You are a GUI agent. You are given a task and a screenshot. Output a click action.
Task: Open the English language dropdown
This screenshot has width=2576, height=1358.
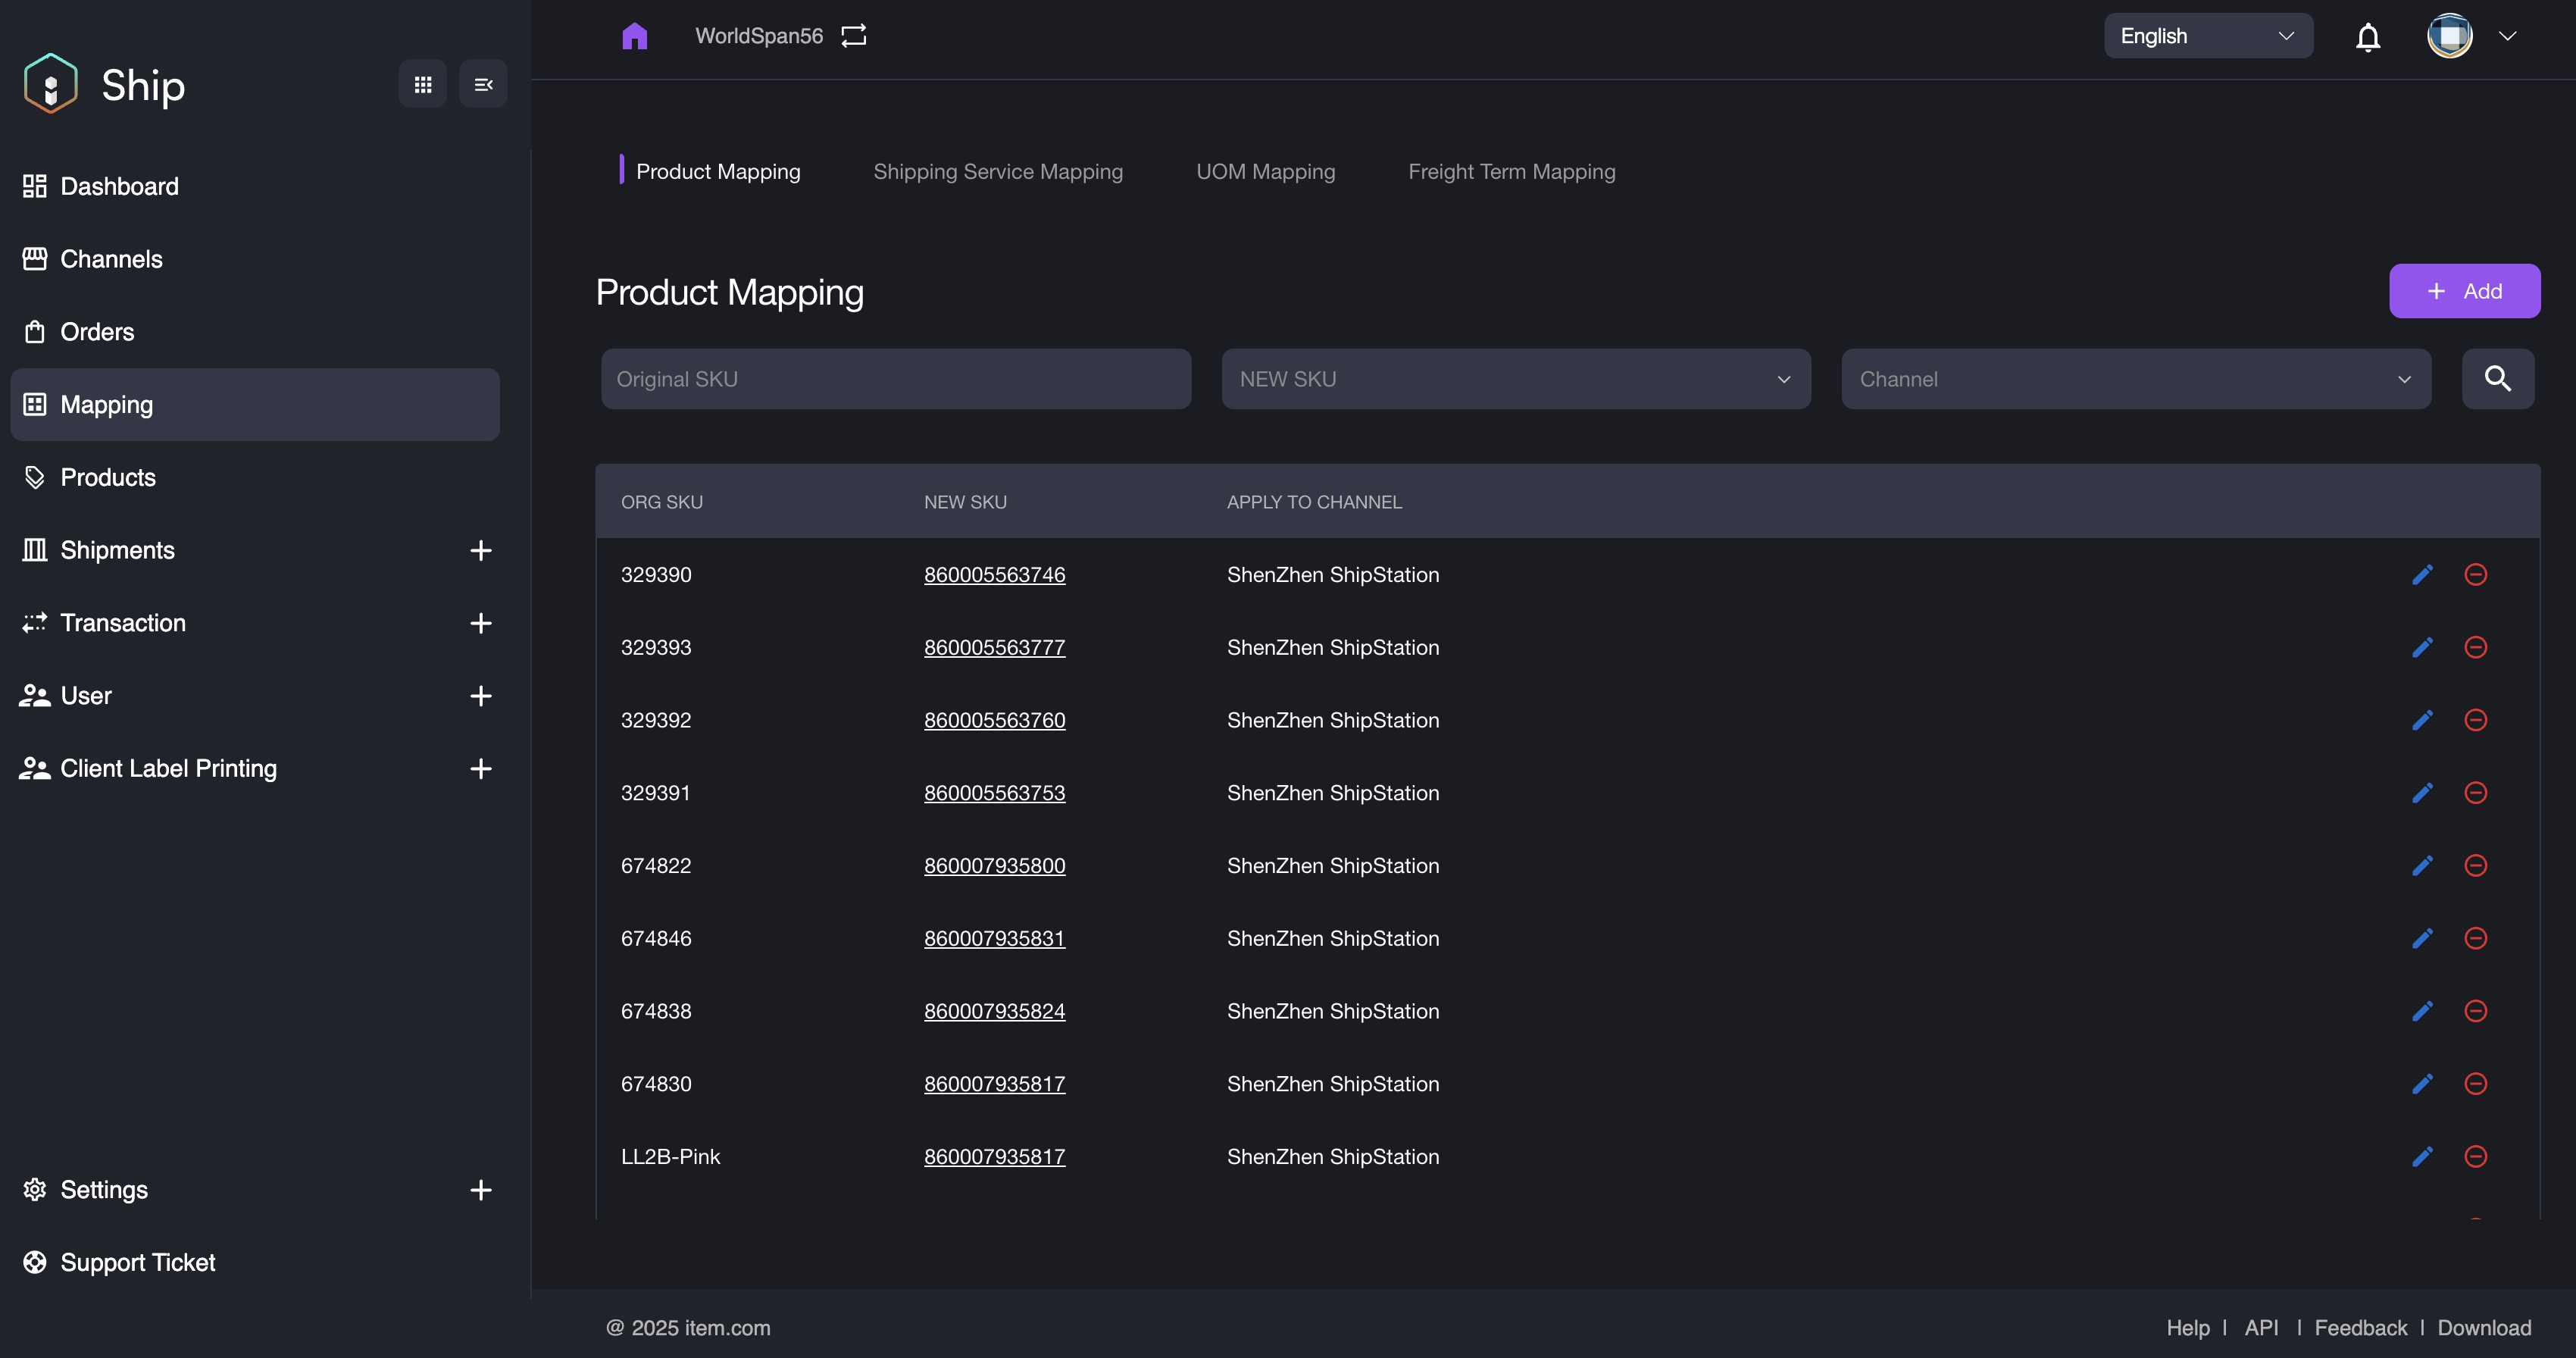click(x=2207, y=36)
